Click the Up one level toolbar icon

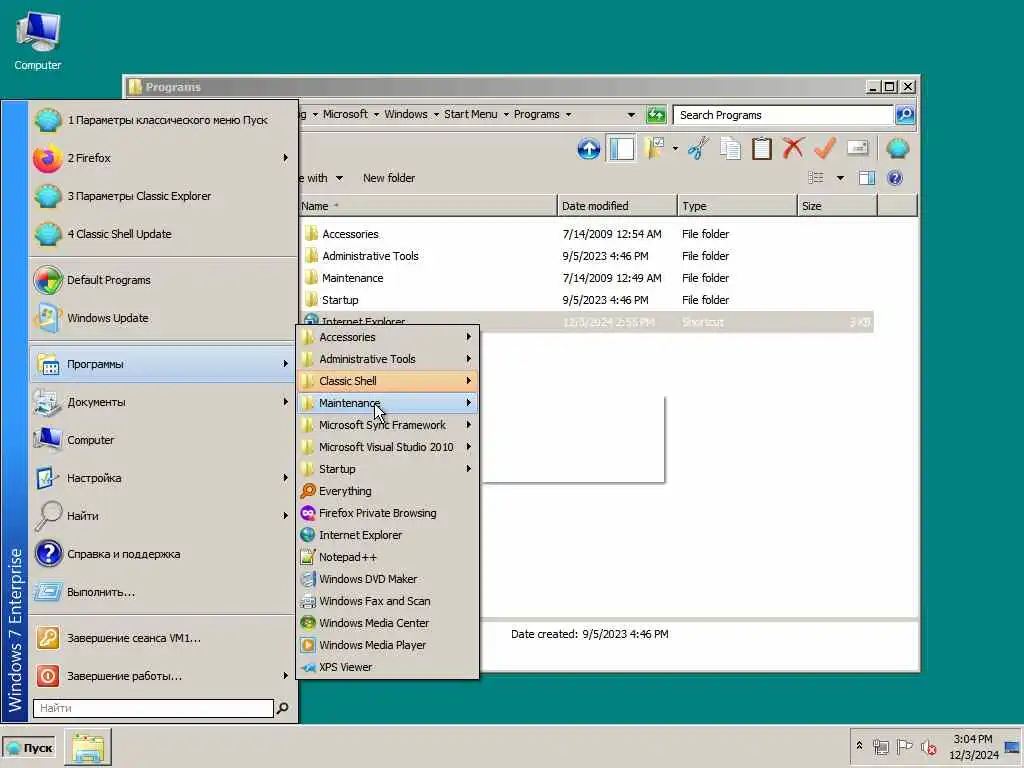coord(588,149)
